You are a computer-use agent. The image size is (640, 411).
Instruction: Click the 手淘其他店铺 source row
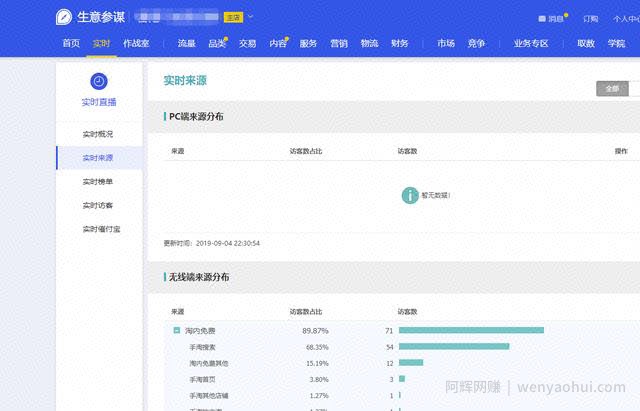tap(209, 395)
